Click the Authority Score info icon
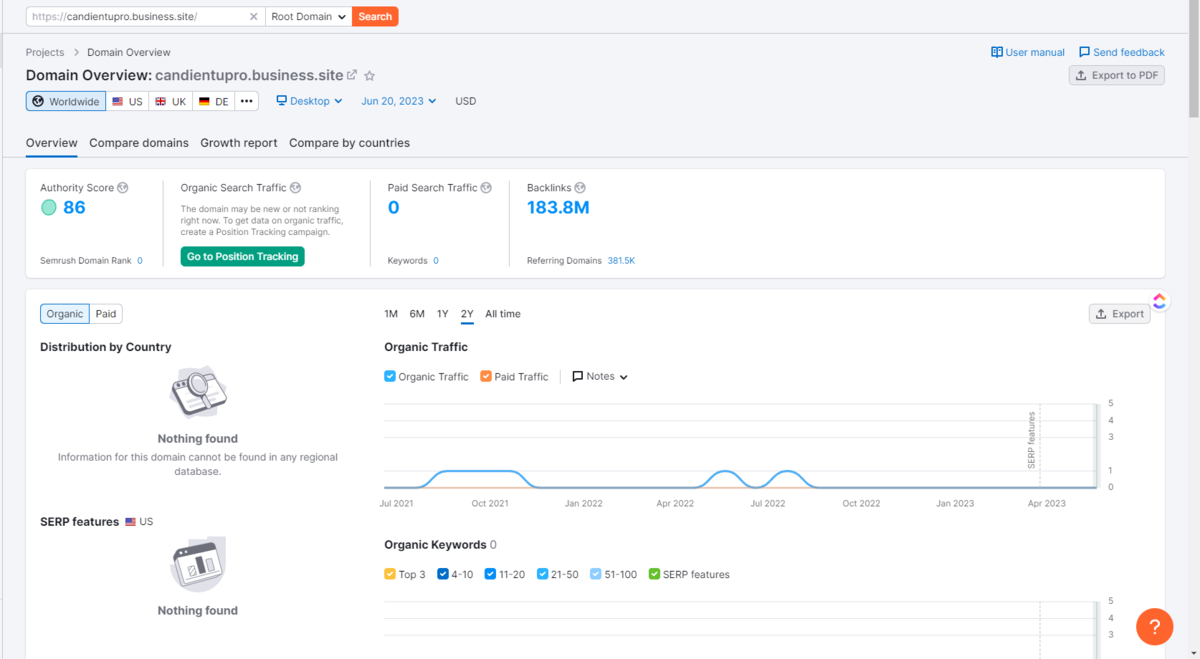Image resolution: width=1200 pixels, height=659 pixels. [123, 188]
